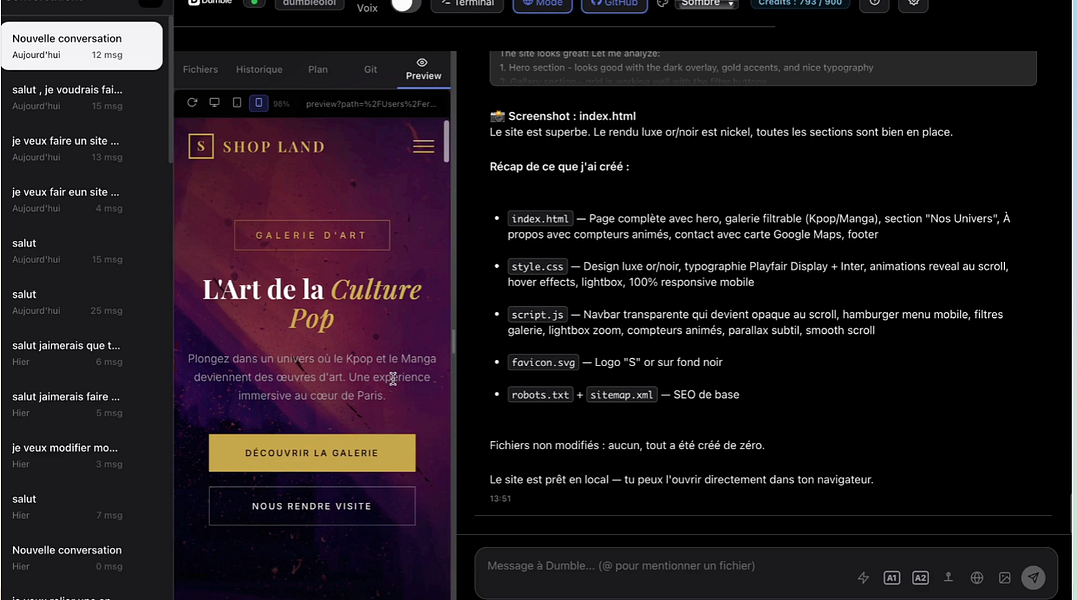The height and width of the screenshot is (600, 1077).
Task: Click the script.js code tag
Action: click(537, 314)
